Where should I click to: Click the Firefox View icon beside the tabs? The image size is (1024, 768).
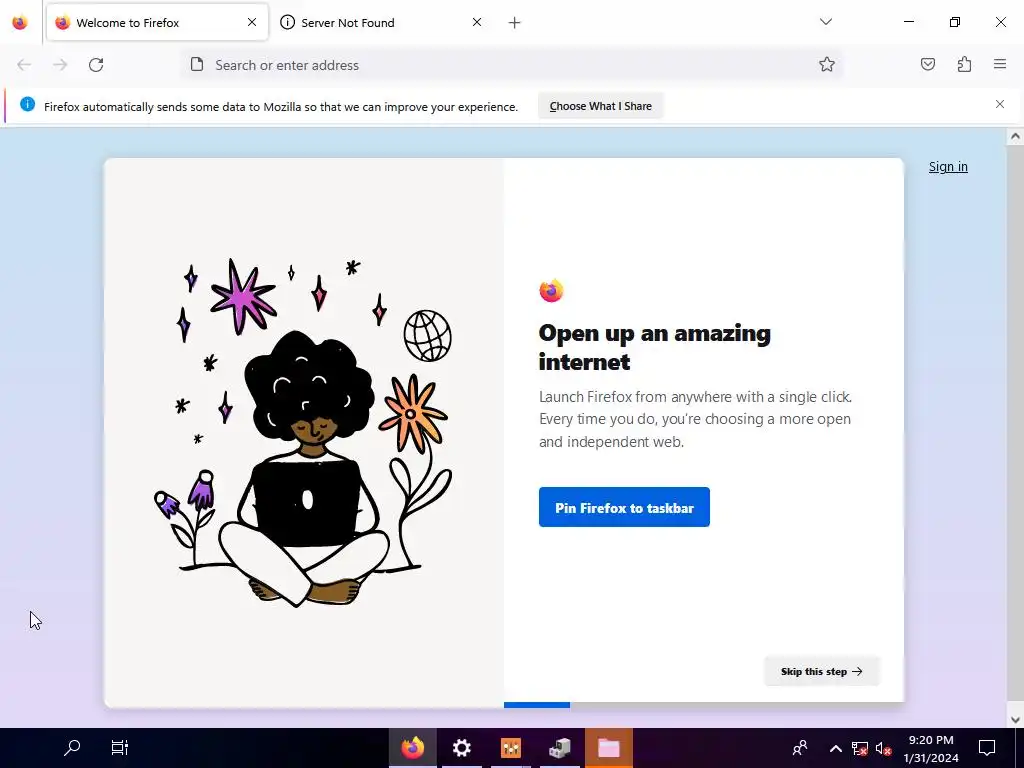[20, 22]
